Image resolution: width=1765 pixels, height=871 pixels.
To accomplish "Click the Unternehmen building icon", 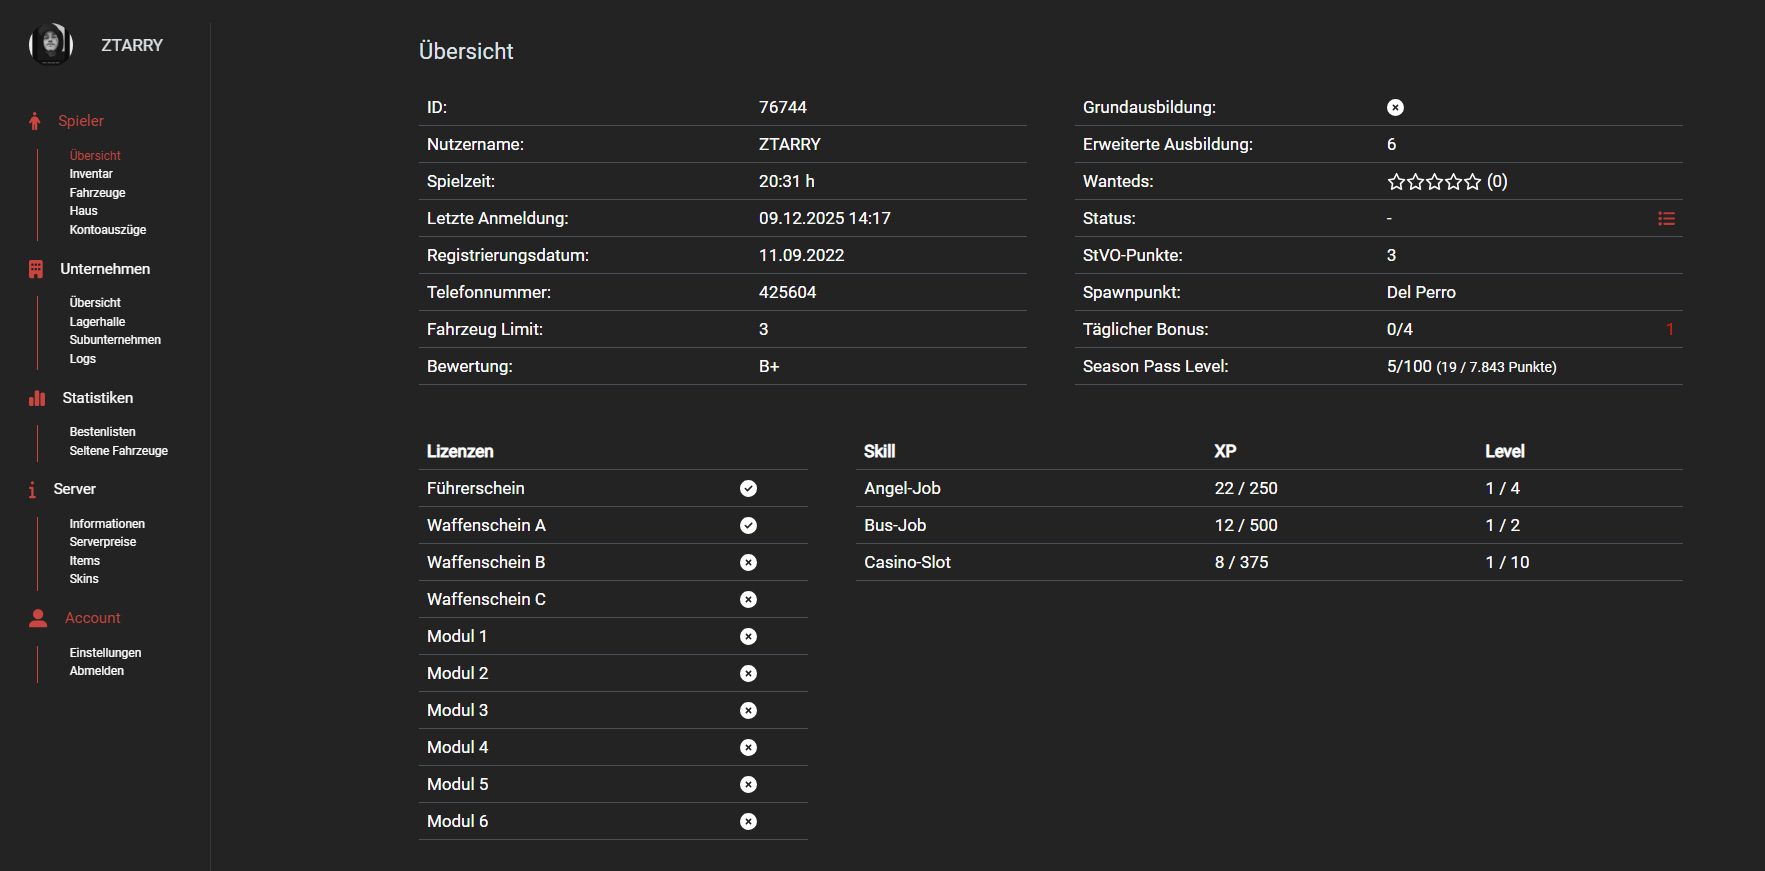I will coord(36,269).
